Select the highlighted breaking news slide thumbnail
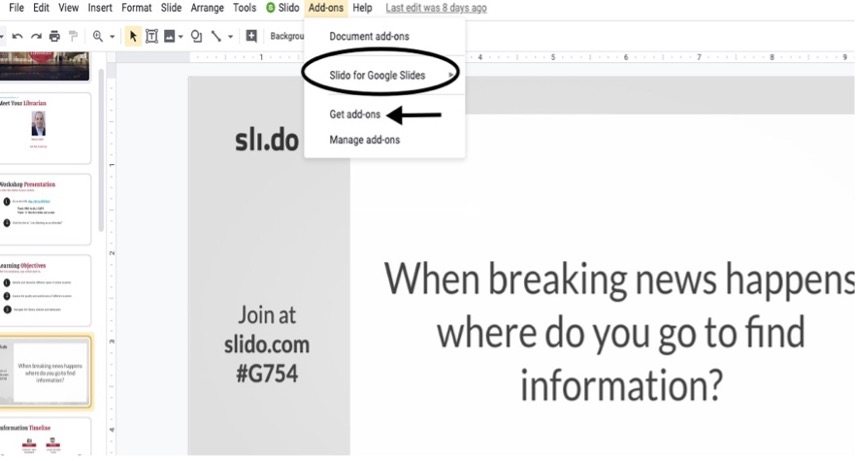This screenshot has height=461, width=858. (x=45, y=372)
